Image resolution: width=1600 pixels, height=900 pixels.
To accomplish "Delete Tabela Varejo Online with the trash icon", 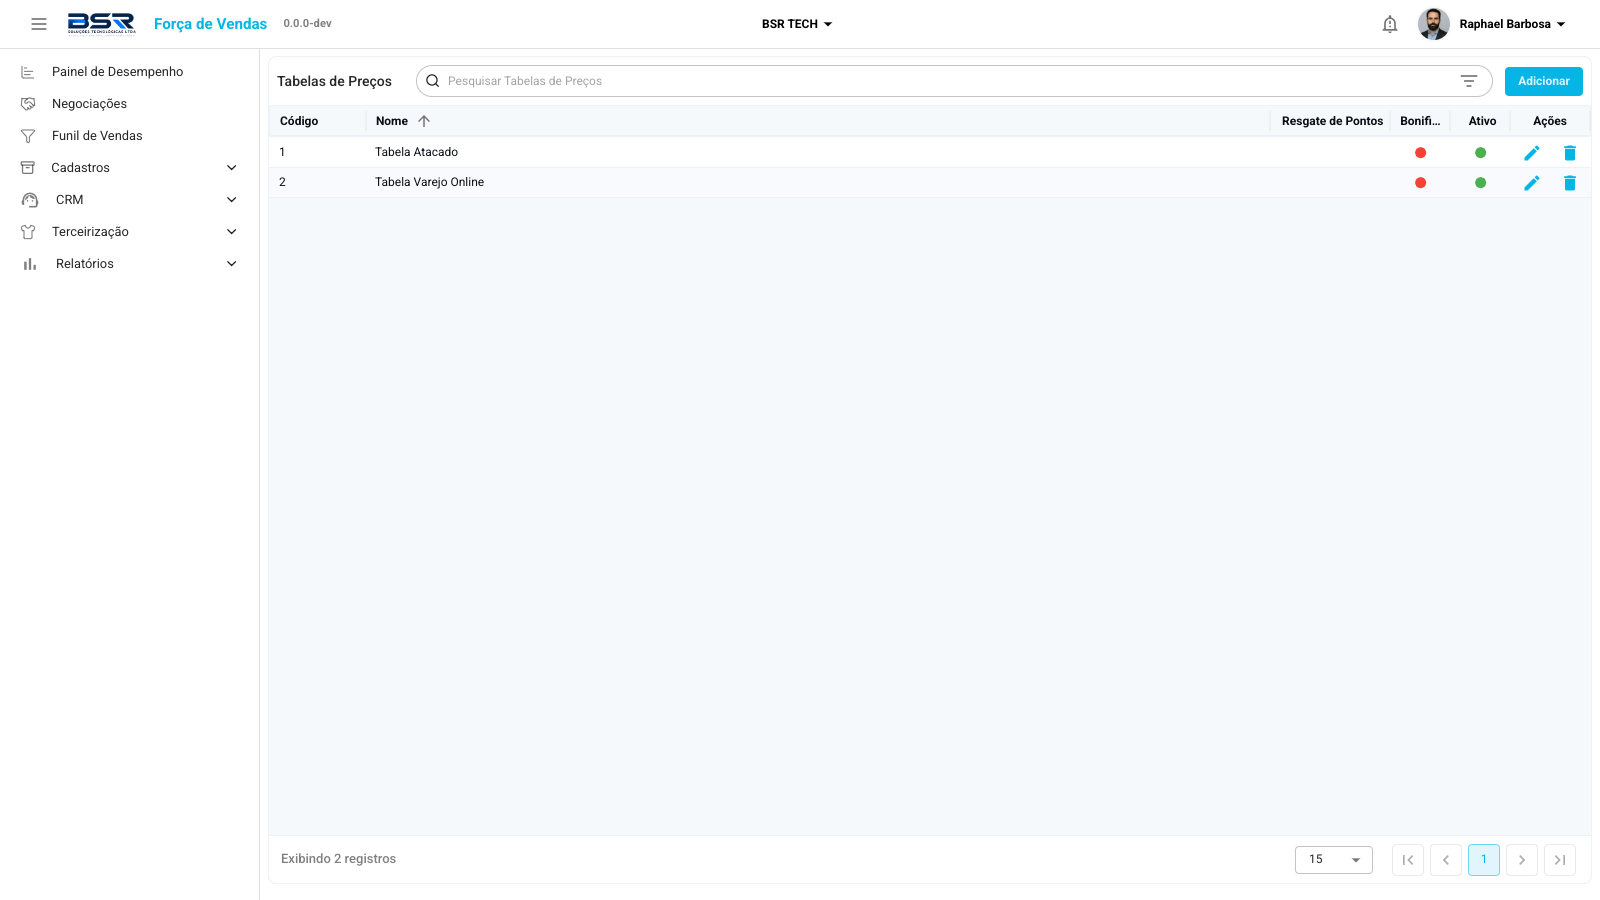I will point(1570,183).
